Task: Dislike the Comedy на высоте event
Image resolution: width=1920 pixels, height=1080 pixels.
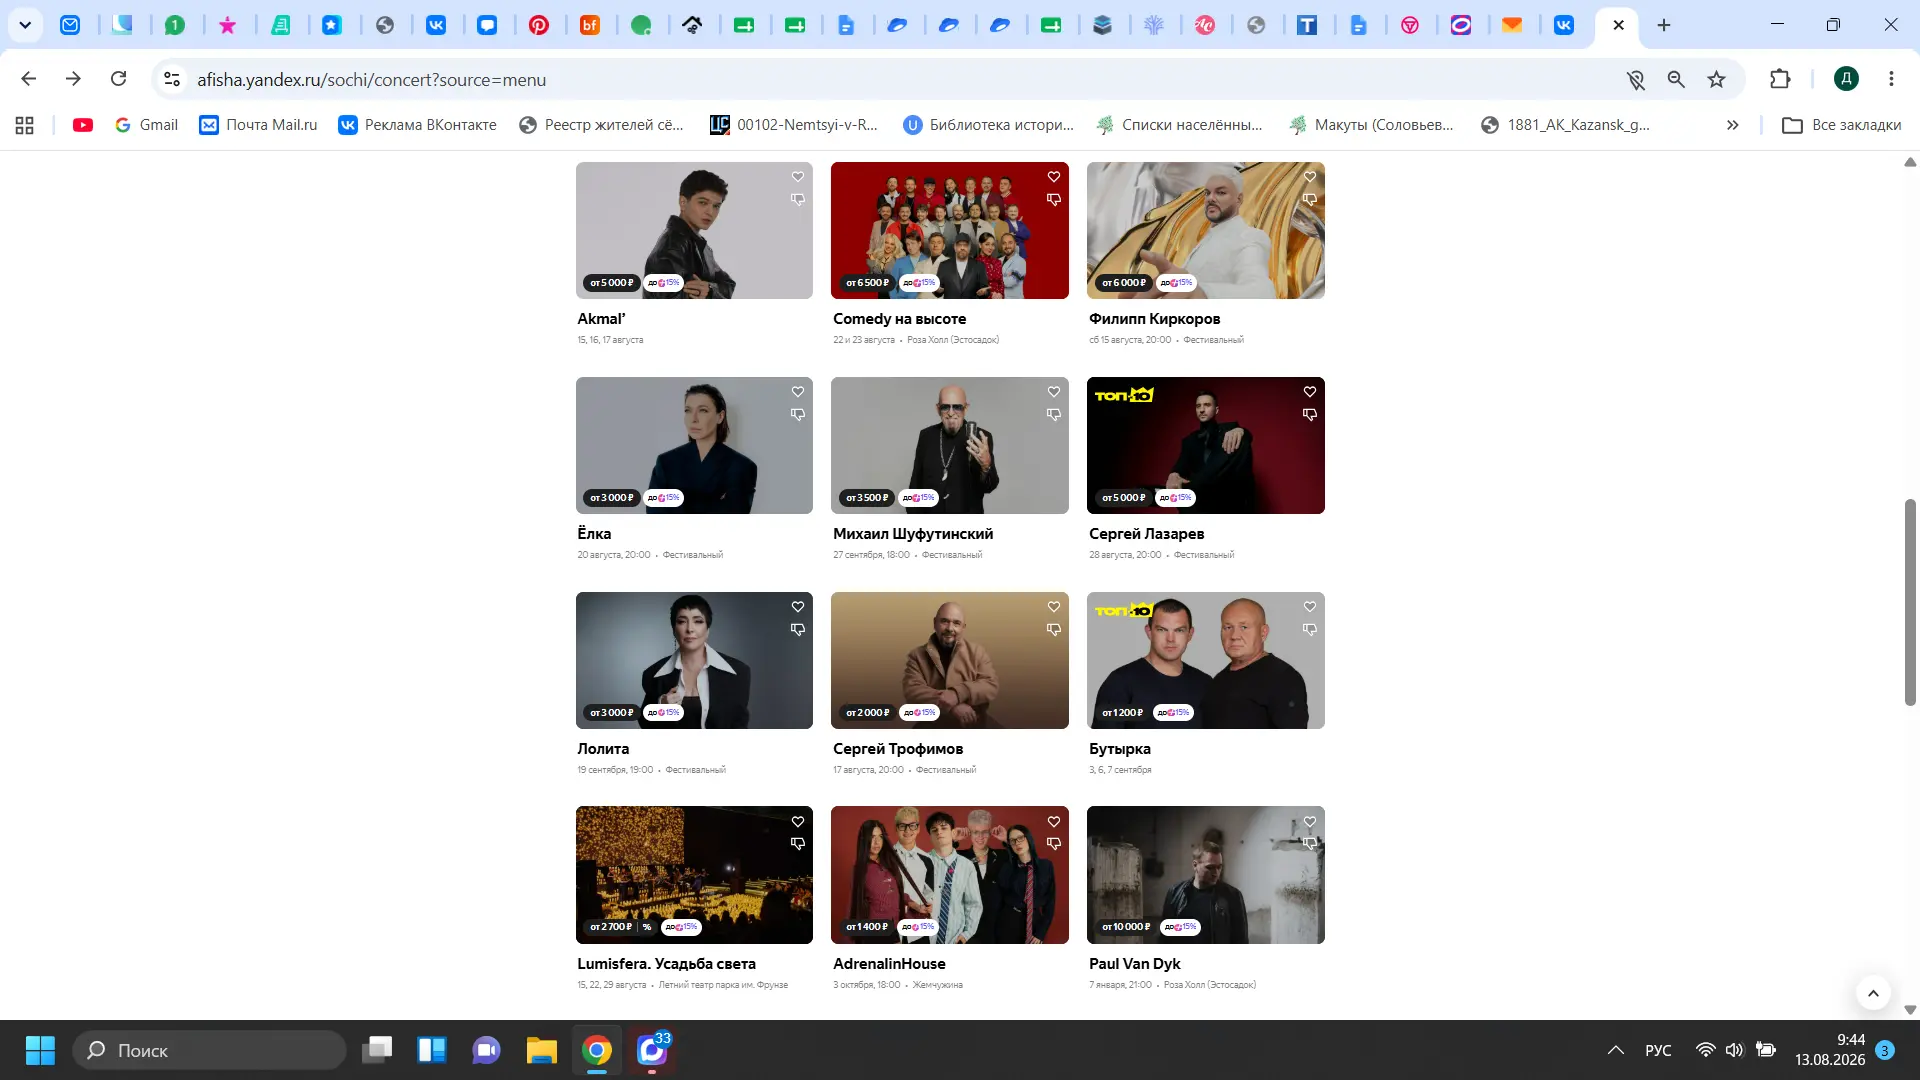Action: click(x=1054, y=199)
